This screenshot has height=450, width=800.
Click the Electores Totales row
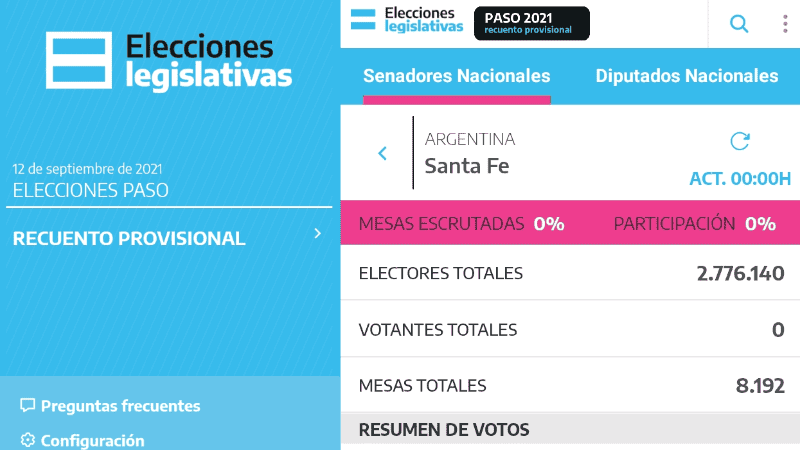click(570, 273)
